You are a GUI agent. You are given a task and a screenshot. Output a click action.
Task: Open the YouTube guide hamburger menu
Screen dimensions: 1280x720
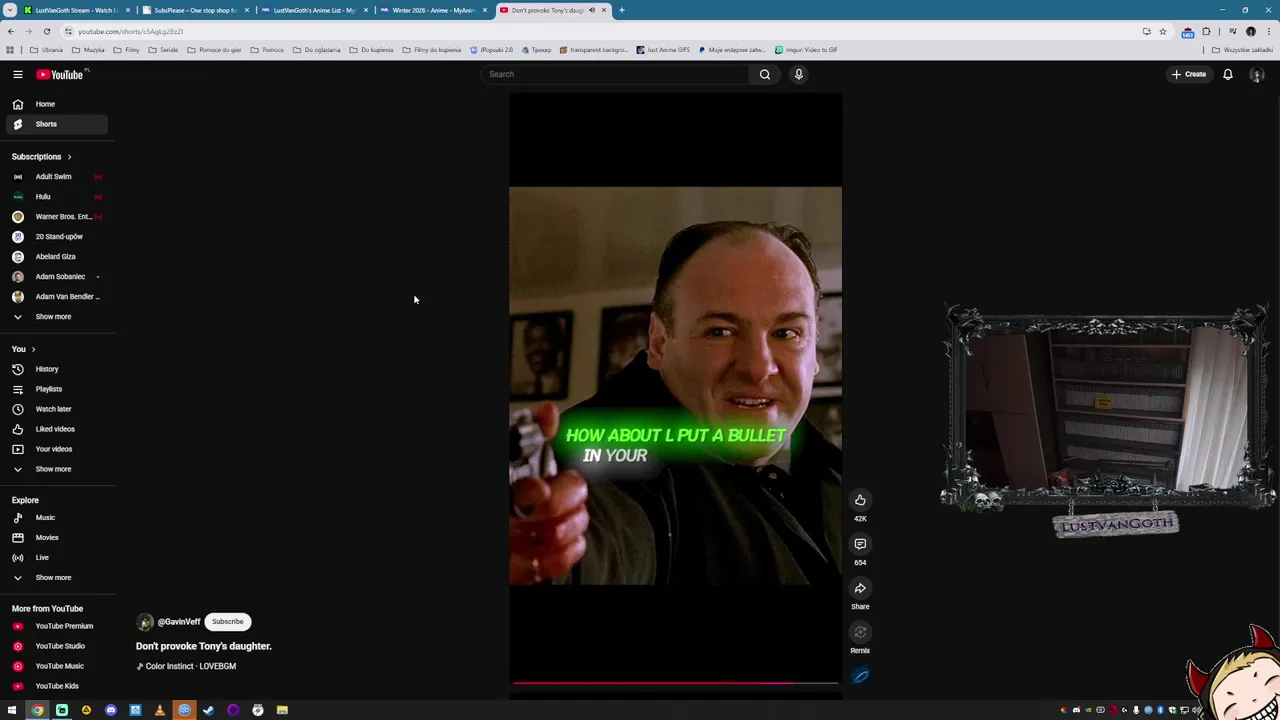tap(17, 74)
